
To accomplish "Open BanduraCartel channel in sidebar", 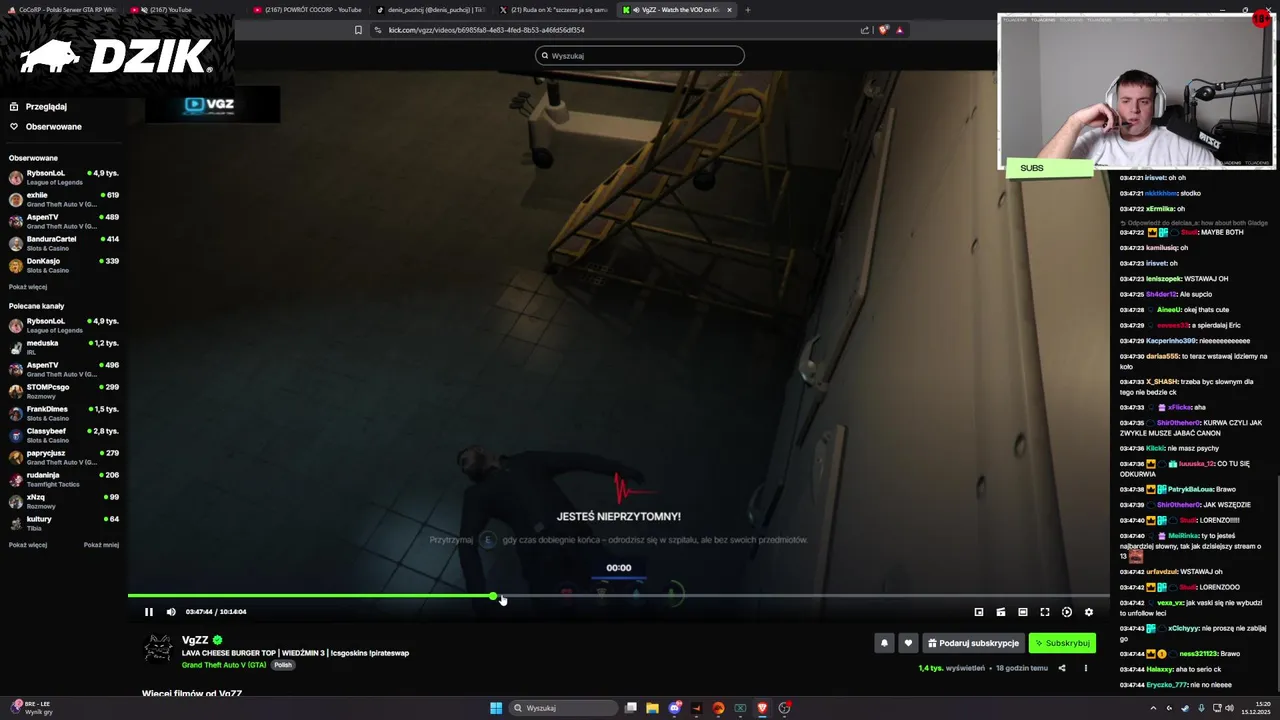I will pyautogui.click(x=64, y=244).
